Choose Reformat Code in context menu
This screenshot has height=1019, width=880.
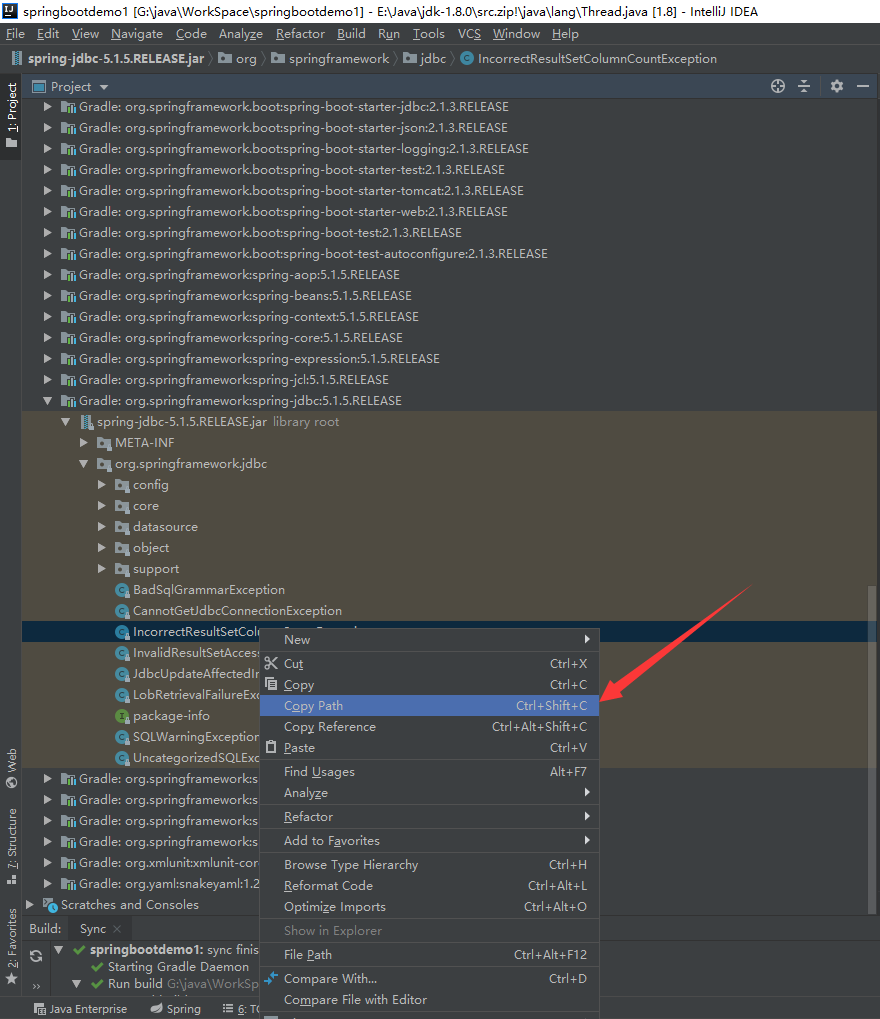[x=429, y=886]
